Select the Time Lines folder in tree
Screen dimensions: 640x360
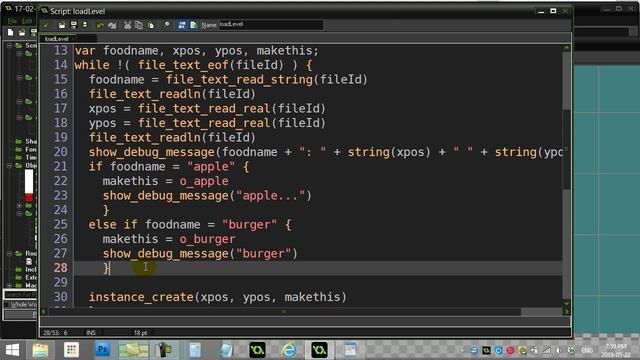pos(26,157)
